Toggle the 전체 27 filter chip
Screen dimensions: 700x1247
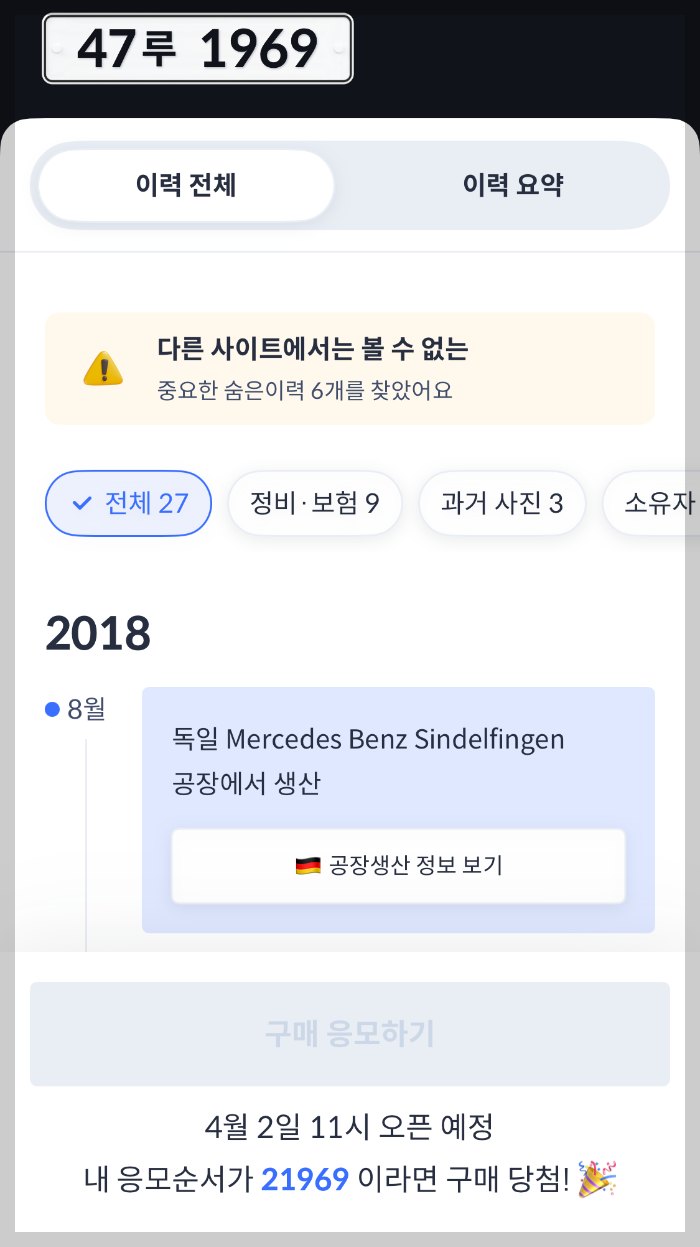point(128,503)
